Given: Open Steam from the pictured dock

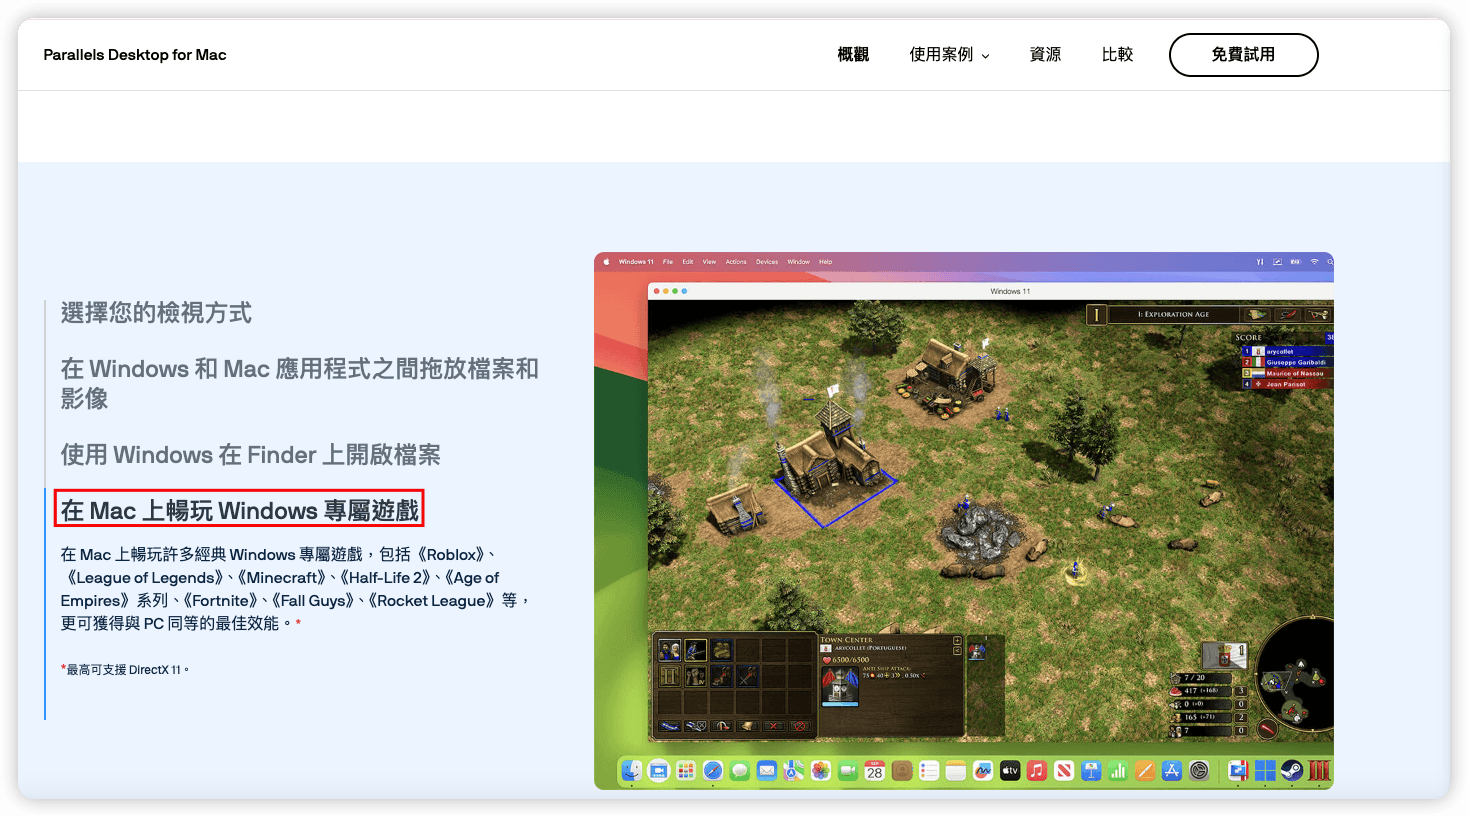Looking at the screenshot, I should click(1292, 771).
